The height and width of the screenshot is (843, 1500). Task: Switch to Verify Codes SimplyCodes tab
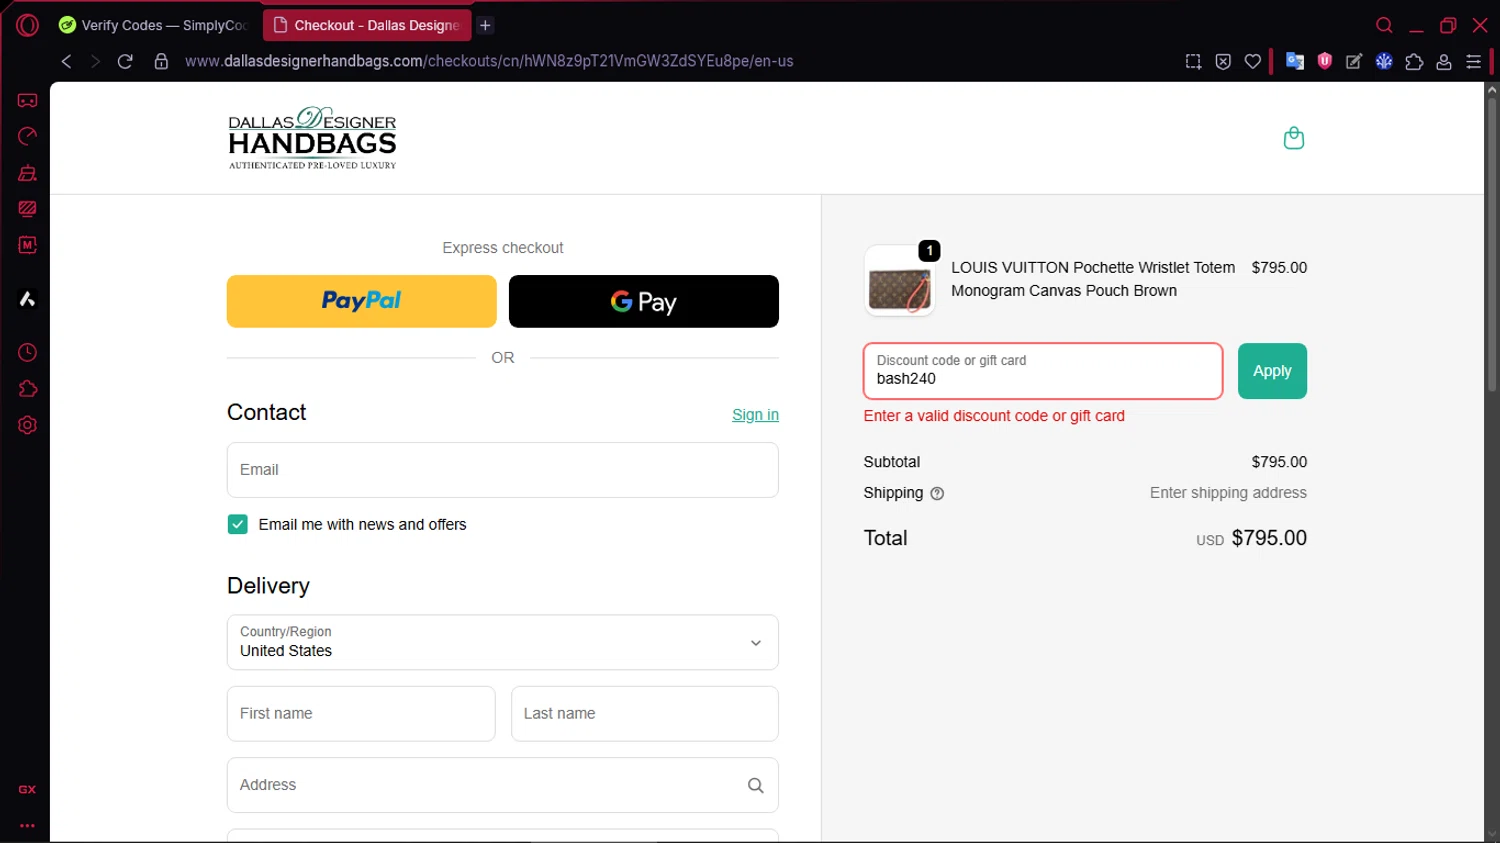(x=152, y=25)
